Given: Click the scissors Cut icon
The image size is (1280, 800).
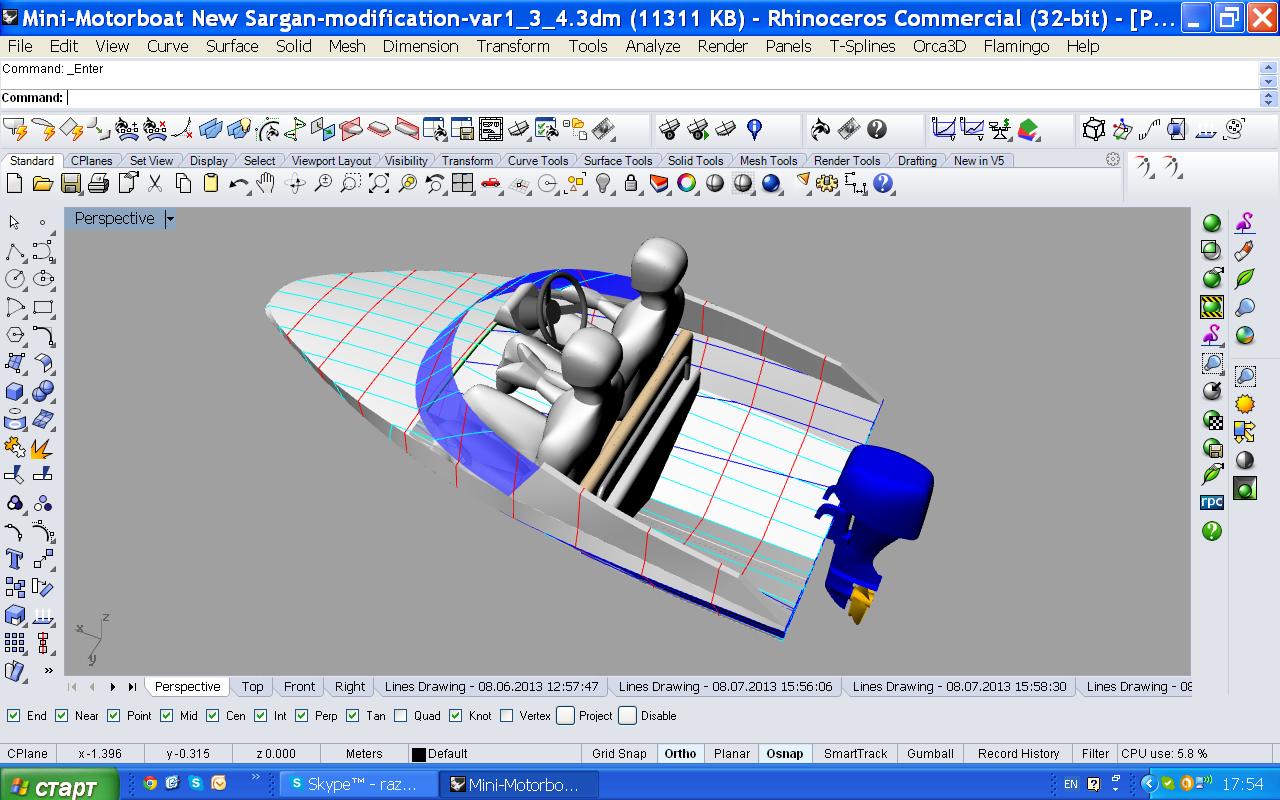Looking at the screenshot, I should pyautogui.click(x=155, y=183).
